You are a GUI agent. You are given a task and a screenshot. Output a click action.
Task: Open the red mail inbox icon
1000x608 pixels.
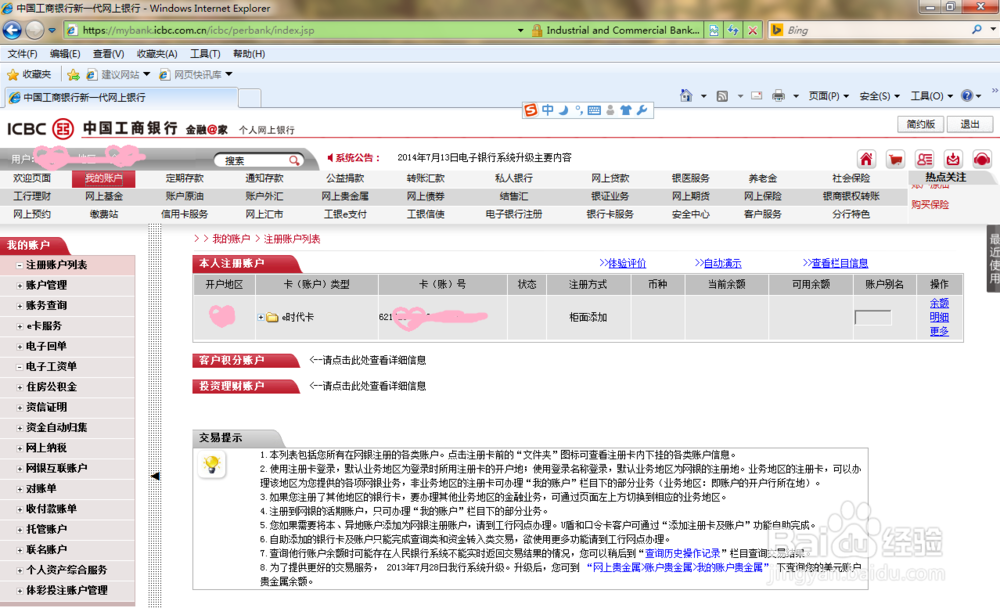[951, 159]
